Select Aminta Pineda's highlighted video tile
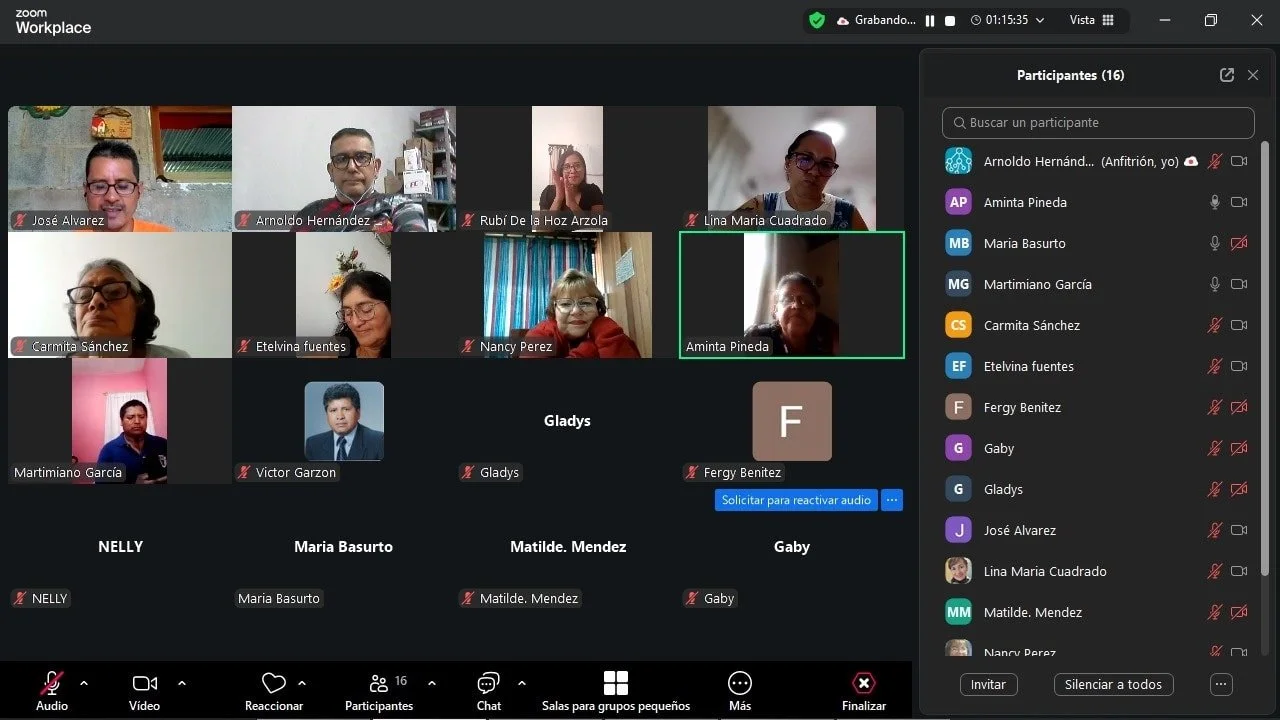This screenshot has height=720, width=1280. 792,295
